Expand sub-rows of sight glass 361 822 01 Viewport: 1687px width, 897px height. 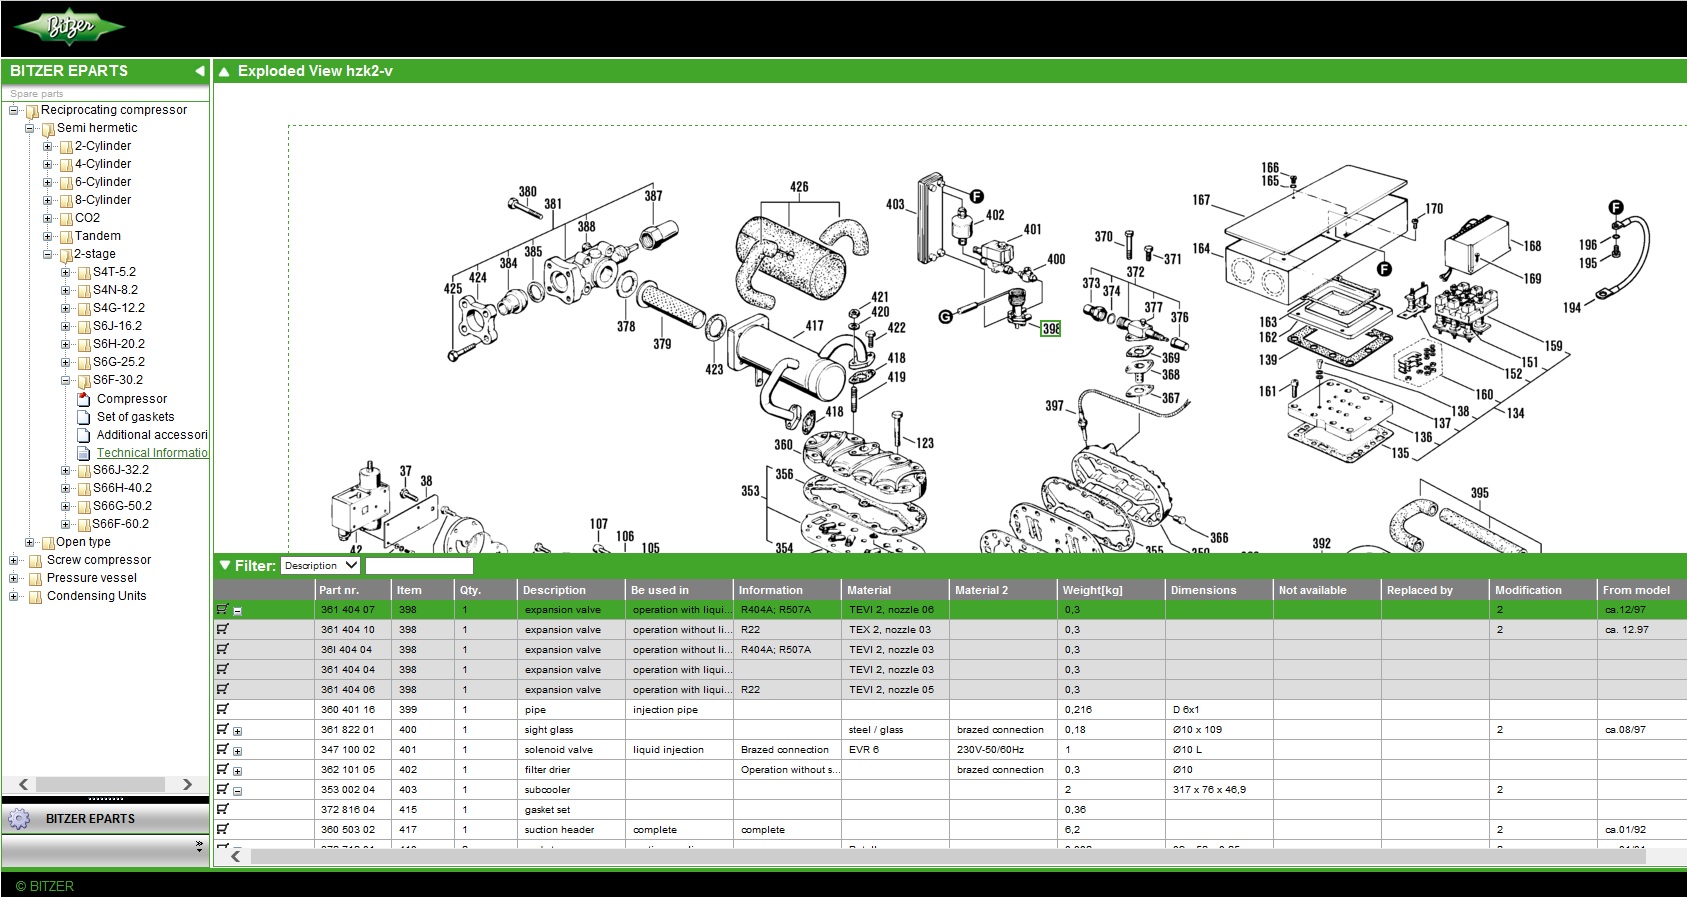click(238, 731)
